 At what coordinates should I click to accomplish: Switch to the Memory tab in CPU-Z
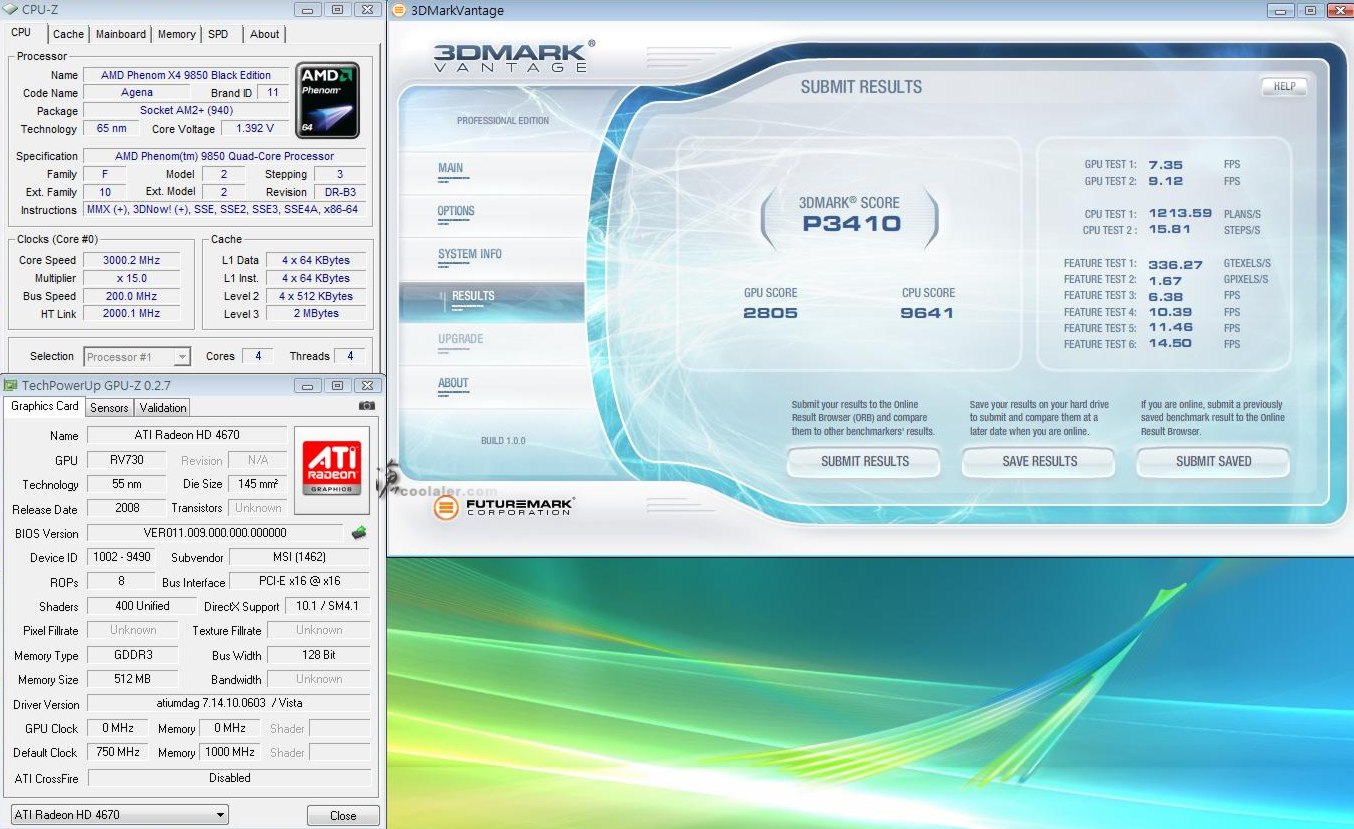176,34
